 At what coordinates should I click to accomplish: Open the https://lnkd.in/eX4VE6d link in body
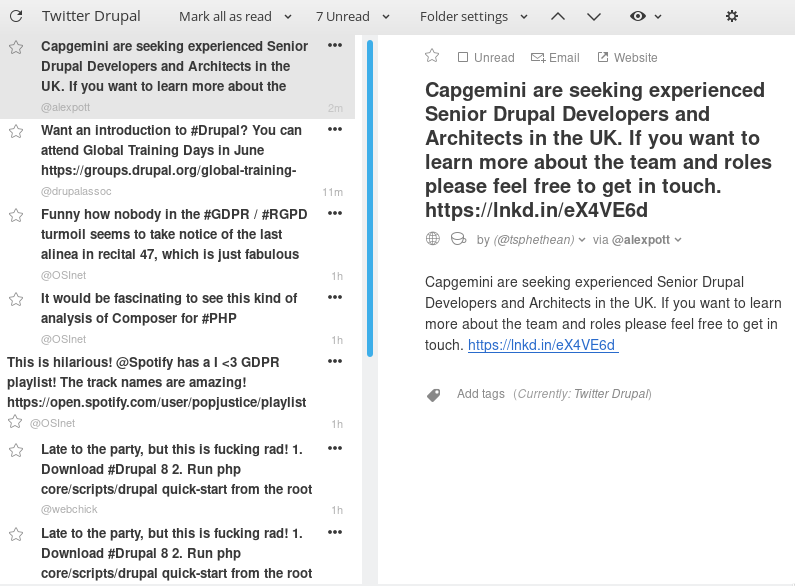pyautogui.click(x=543, y=345)
